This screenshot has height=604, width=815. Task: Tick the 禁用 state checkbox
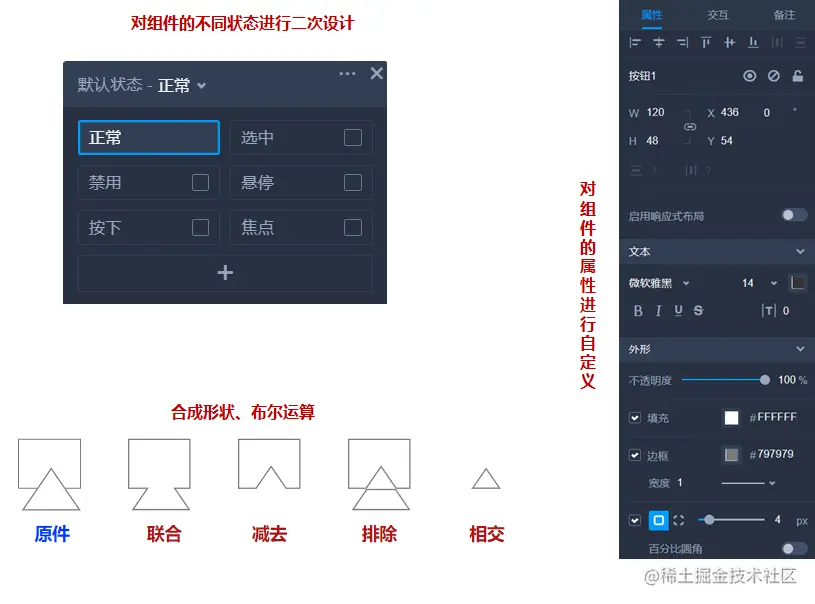click(x=201, y=182)
